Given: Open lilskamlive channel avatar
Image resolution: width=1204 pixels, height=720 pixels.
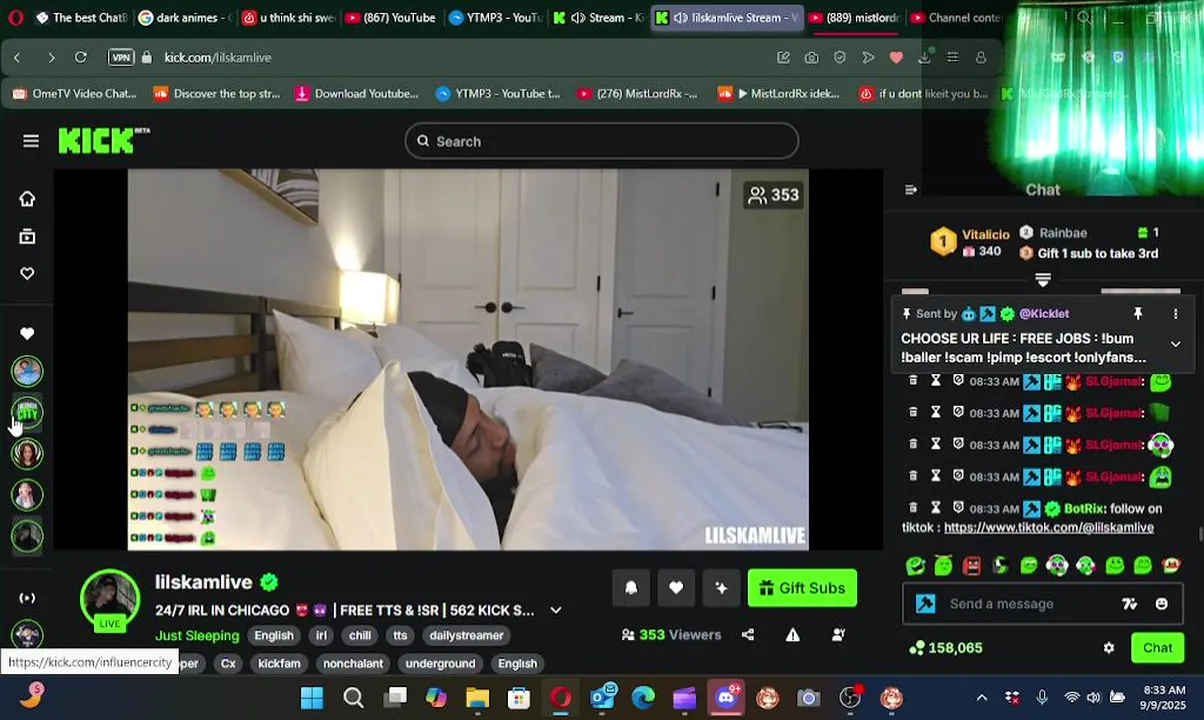Looking at the screenshot, I should click(x=110, y=600).
